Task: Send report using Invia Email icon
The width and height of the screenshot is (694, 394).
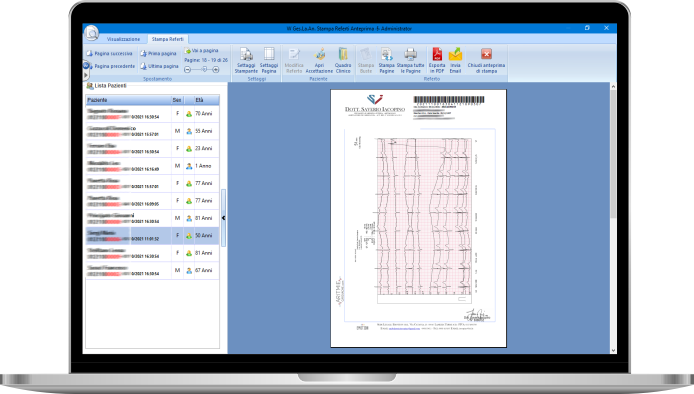Action: pyautogui.click(x=455, y=60)
